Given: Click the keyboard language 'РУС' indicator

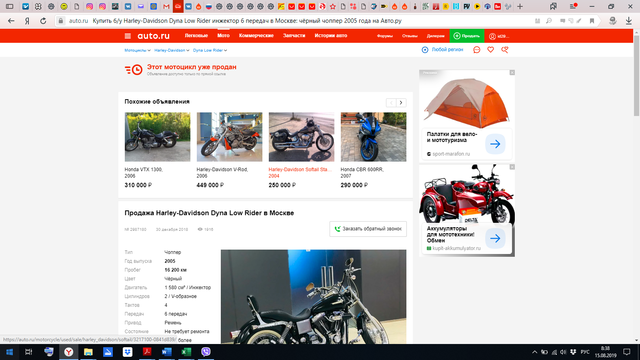Looking at the screenshot, I should pos(585,352).
